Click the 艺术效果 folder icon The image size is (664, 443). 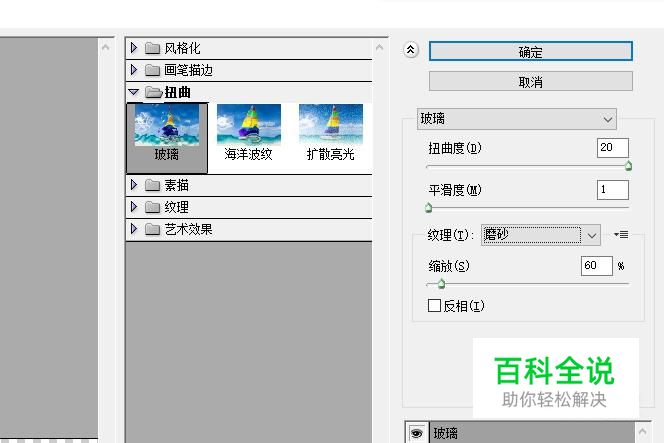(152, 229)
